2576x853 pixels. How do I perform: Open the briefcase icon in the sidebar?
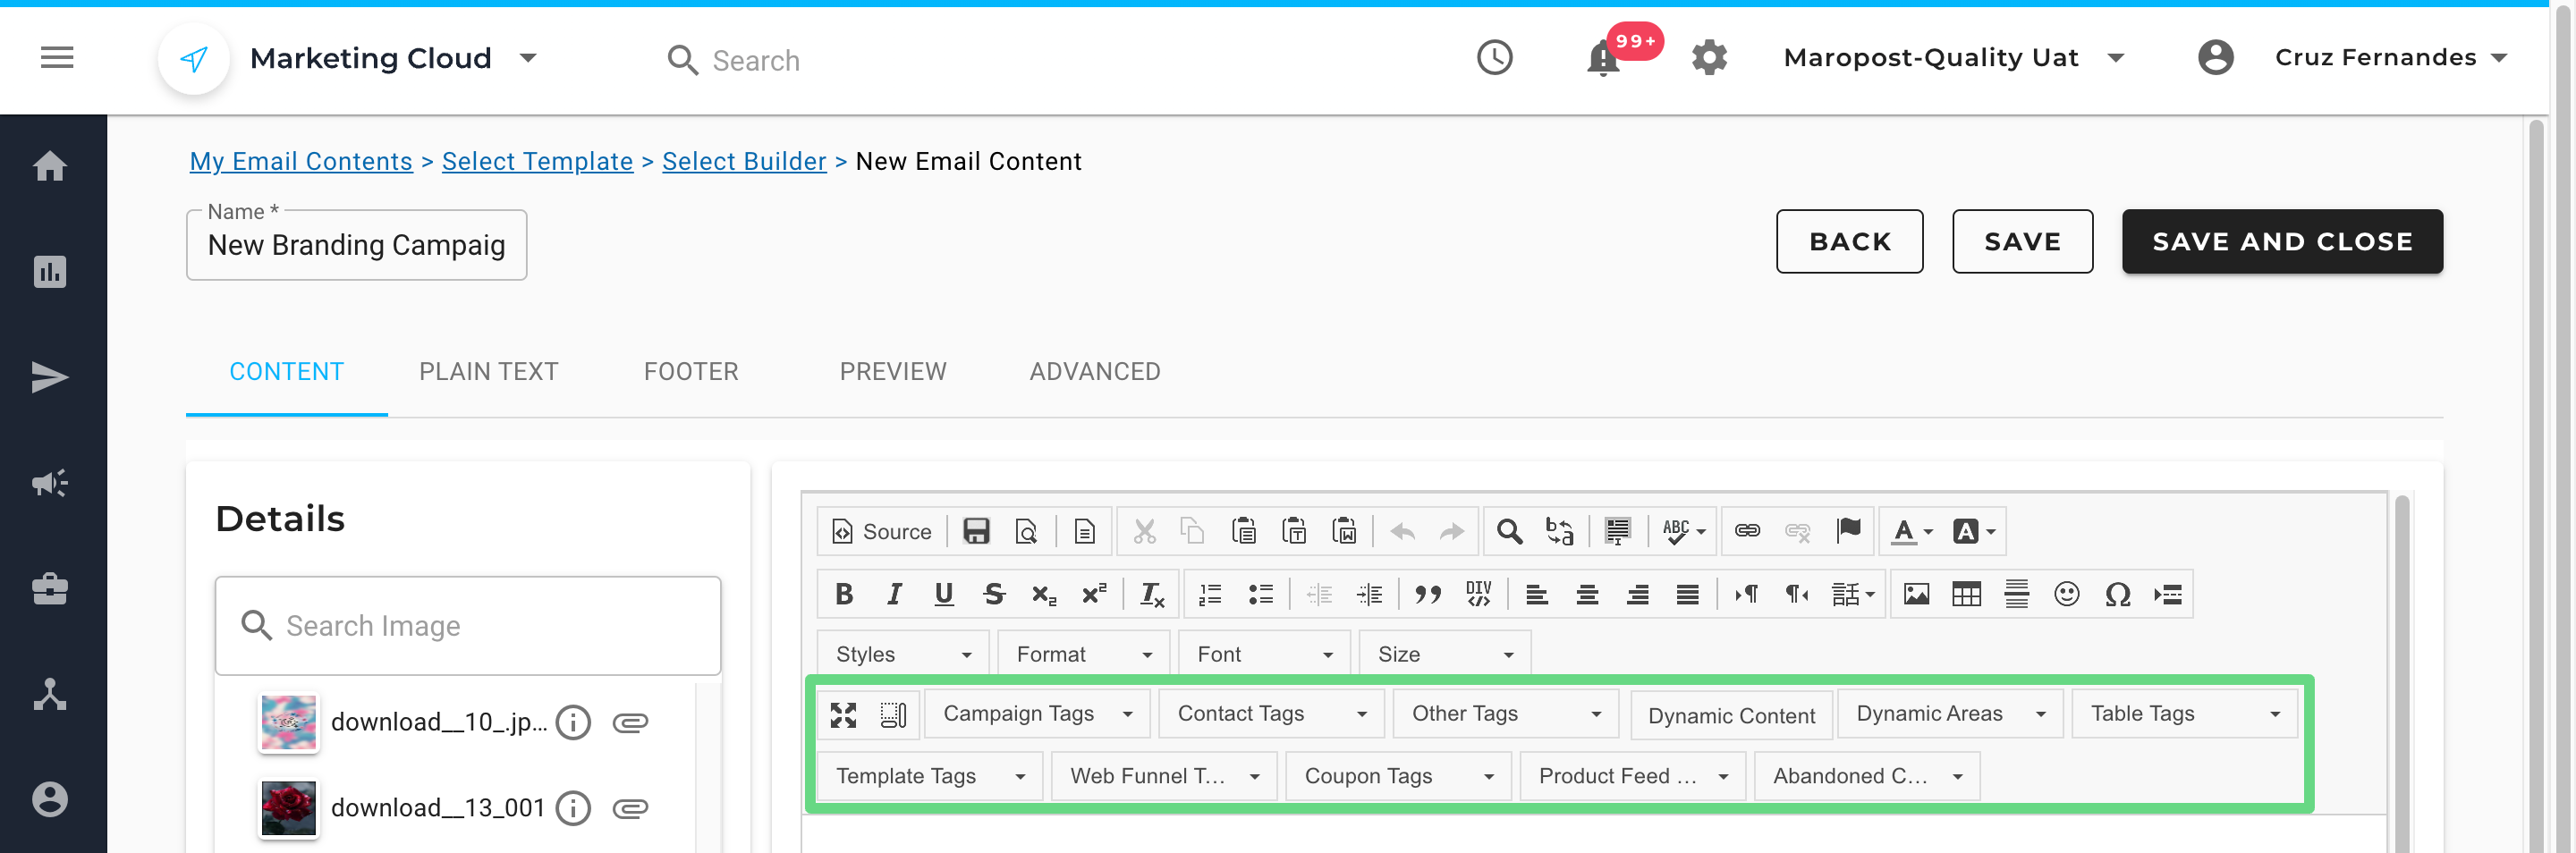click(x=50, y=589)
